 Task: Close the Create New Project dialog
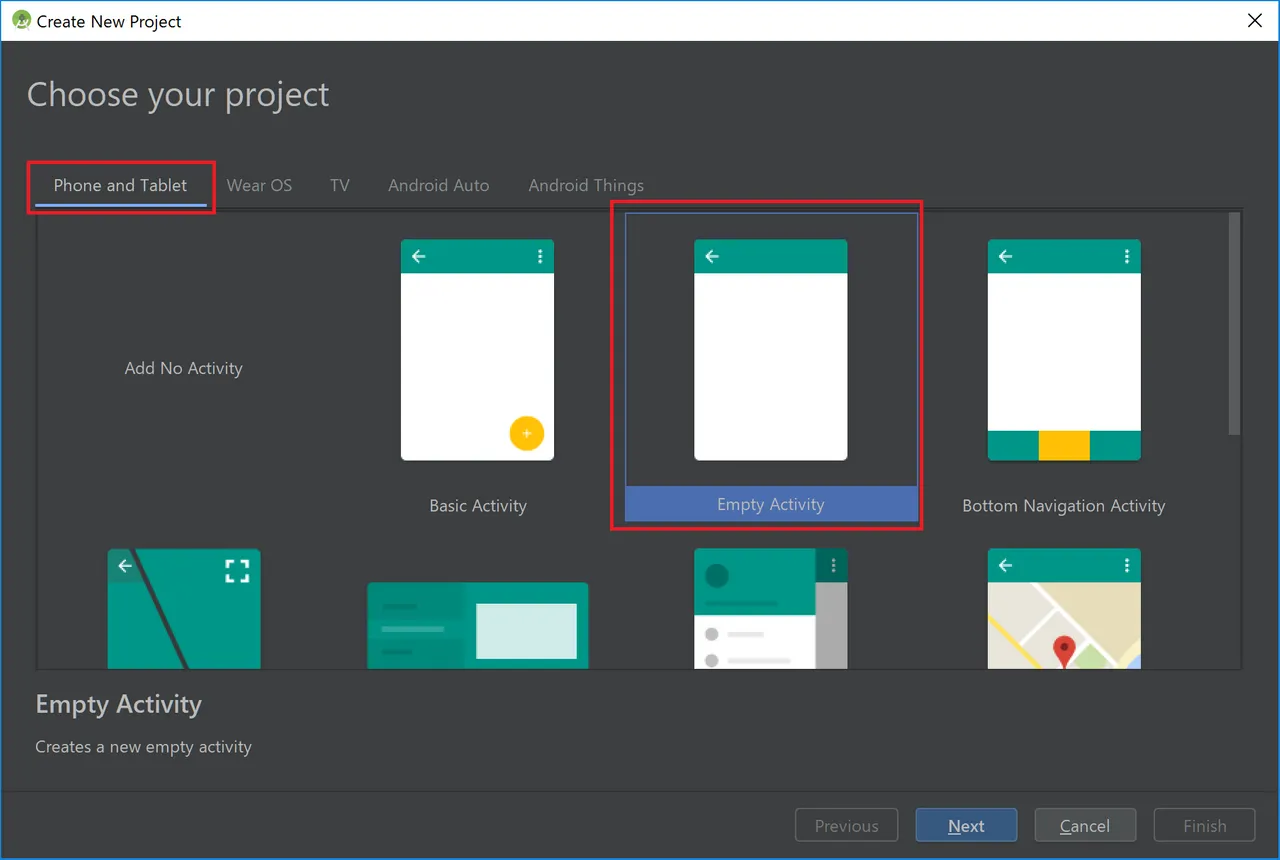coord(1255,20)
